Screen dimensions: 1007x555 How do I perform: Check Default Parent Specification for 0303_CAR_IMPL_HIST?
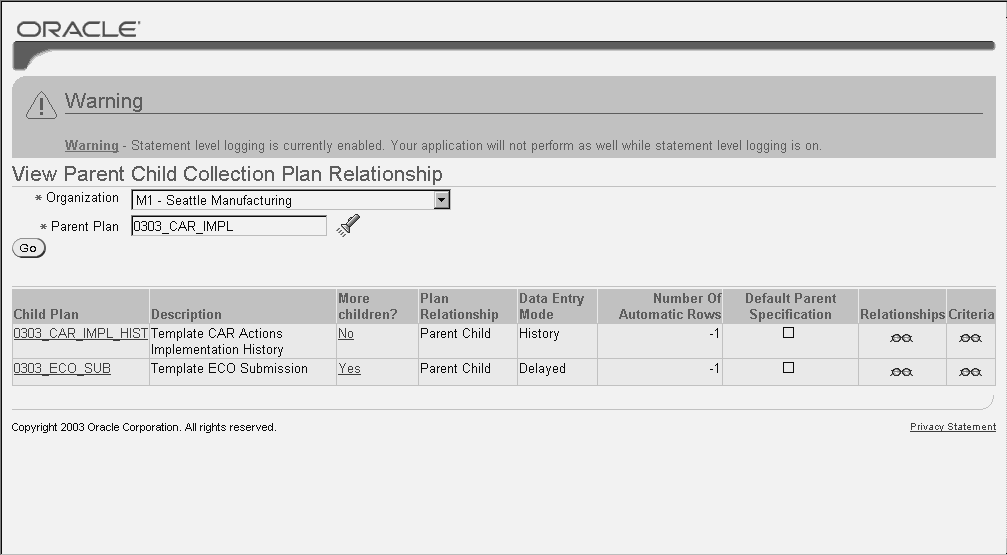788,333
